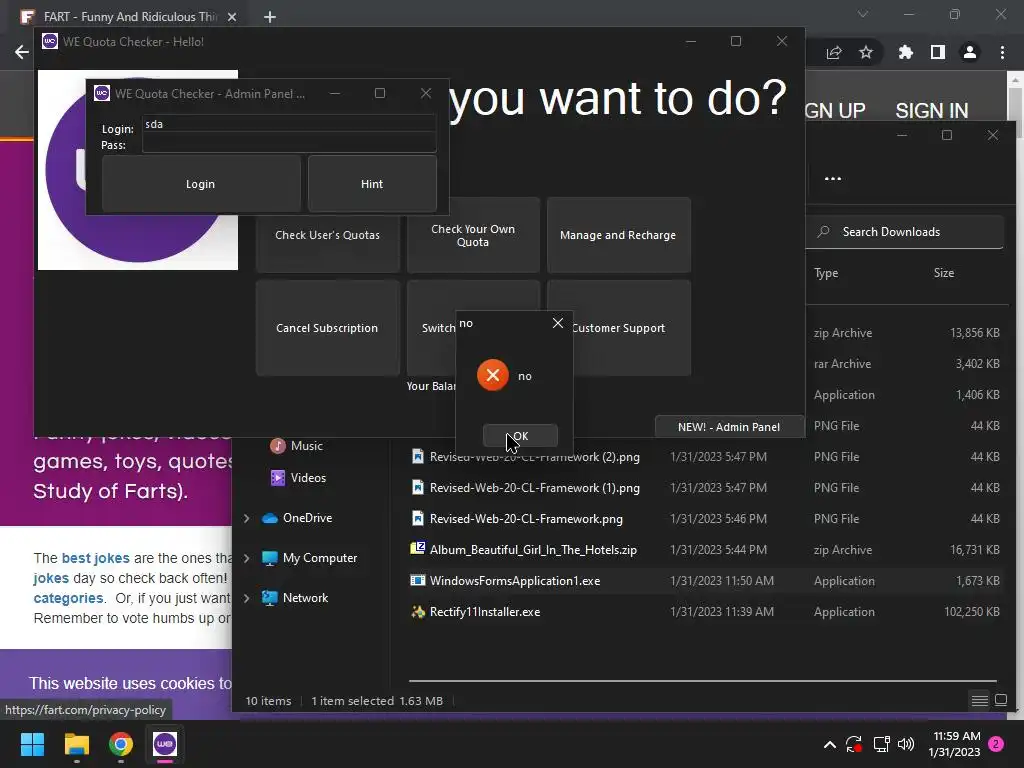Viewport: 1024px width, 768px height.
Task: Open Customer Support button
Action: coord(631,328)
